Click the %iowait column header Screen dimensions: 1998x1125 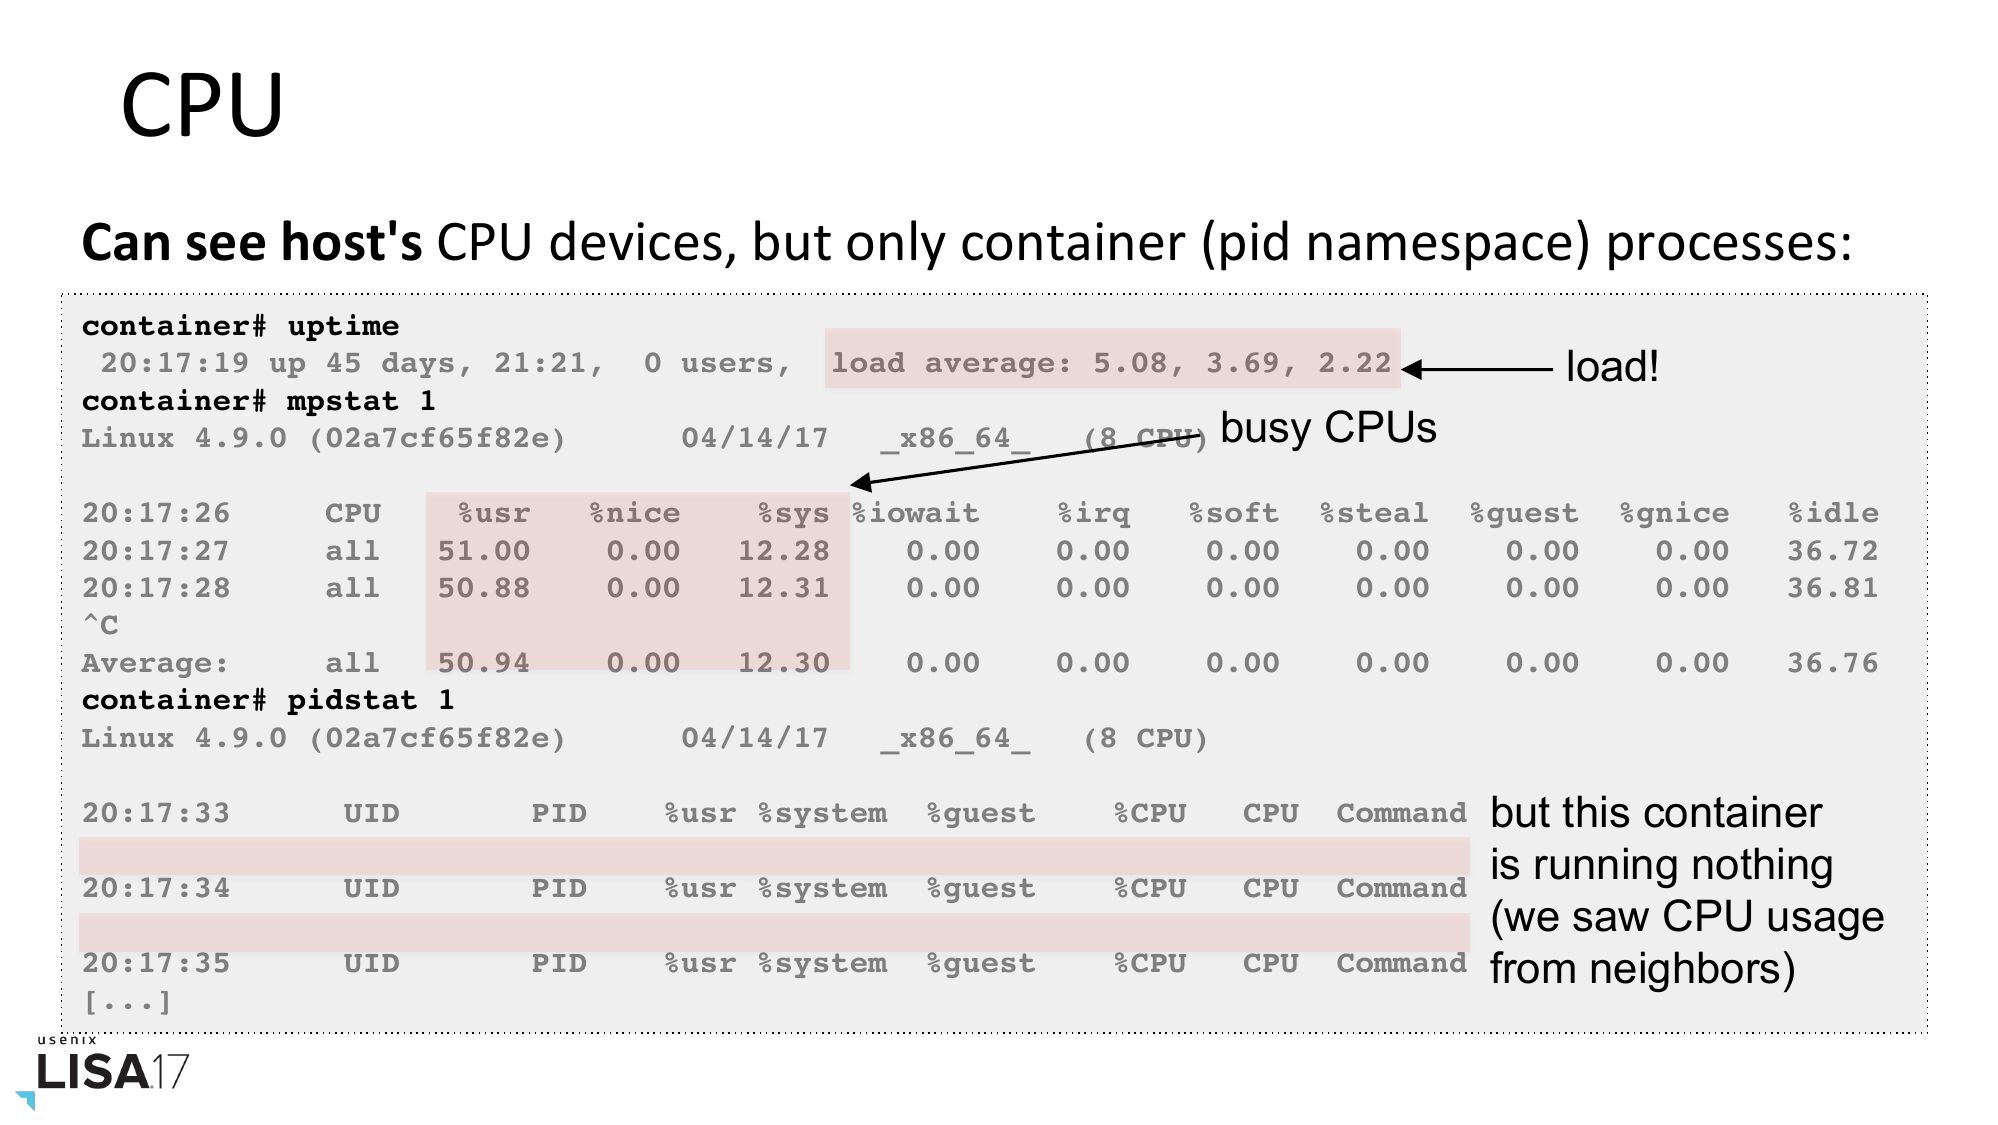(x=915, y=513)
